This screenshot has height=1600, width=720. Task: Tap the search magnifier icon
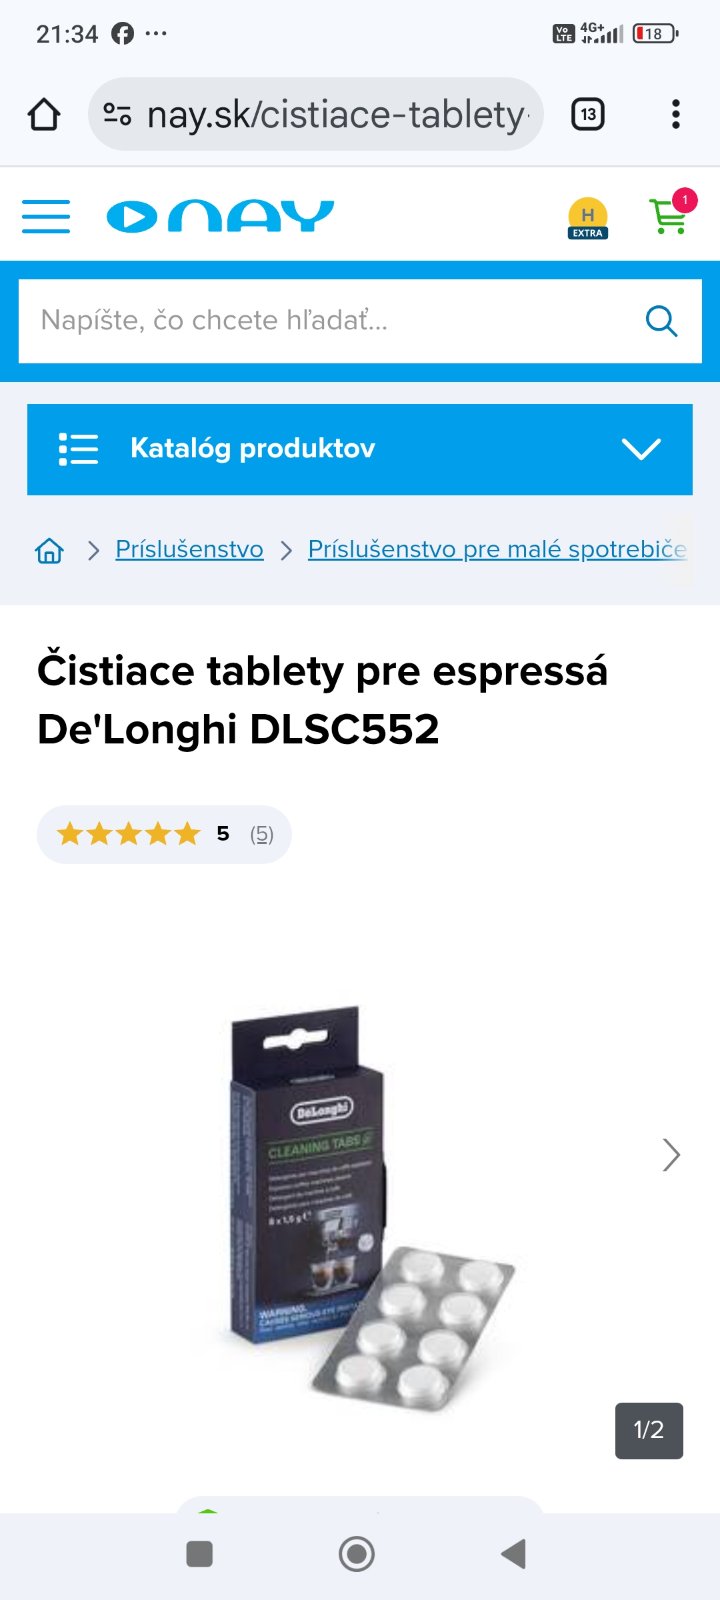click(662, 321)
